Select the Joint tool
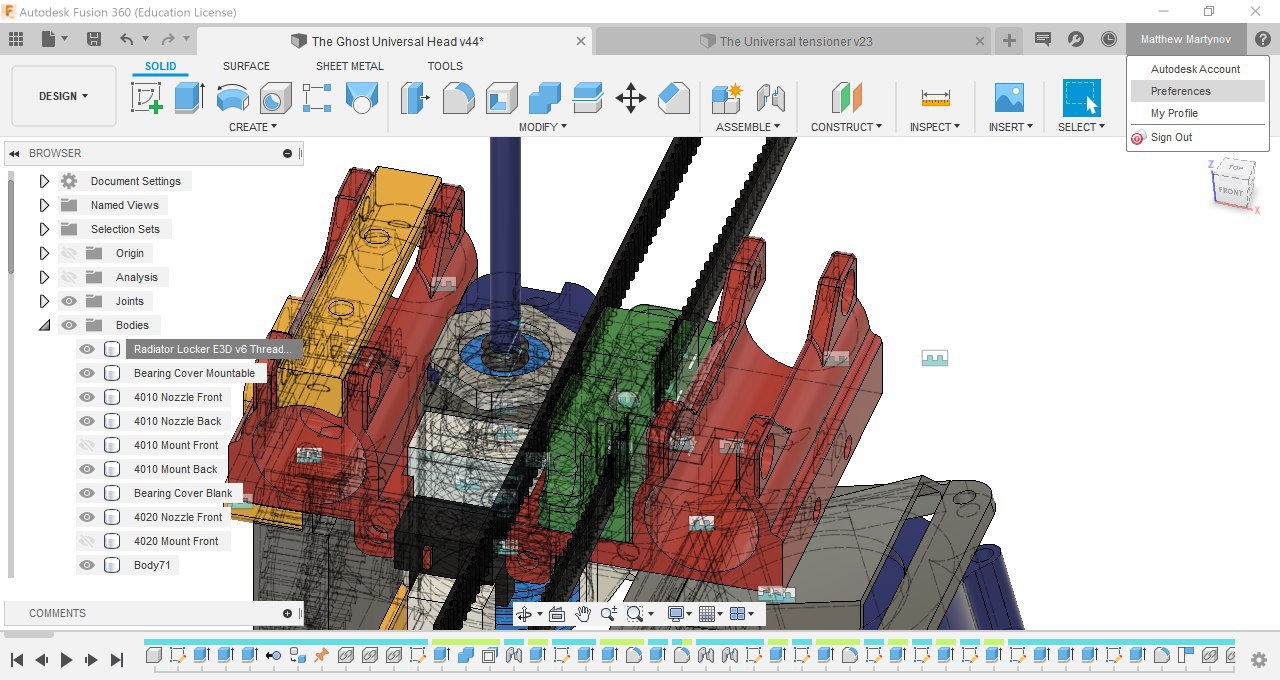1280x680 pixels. tap(770, 97)
